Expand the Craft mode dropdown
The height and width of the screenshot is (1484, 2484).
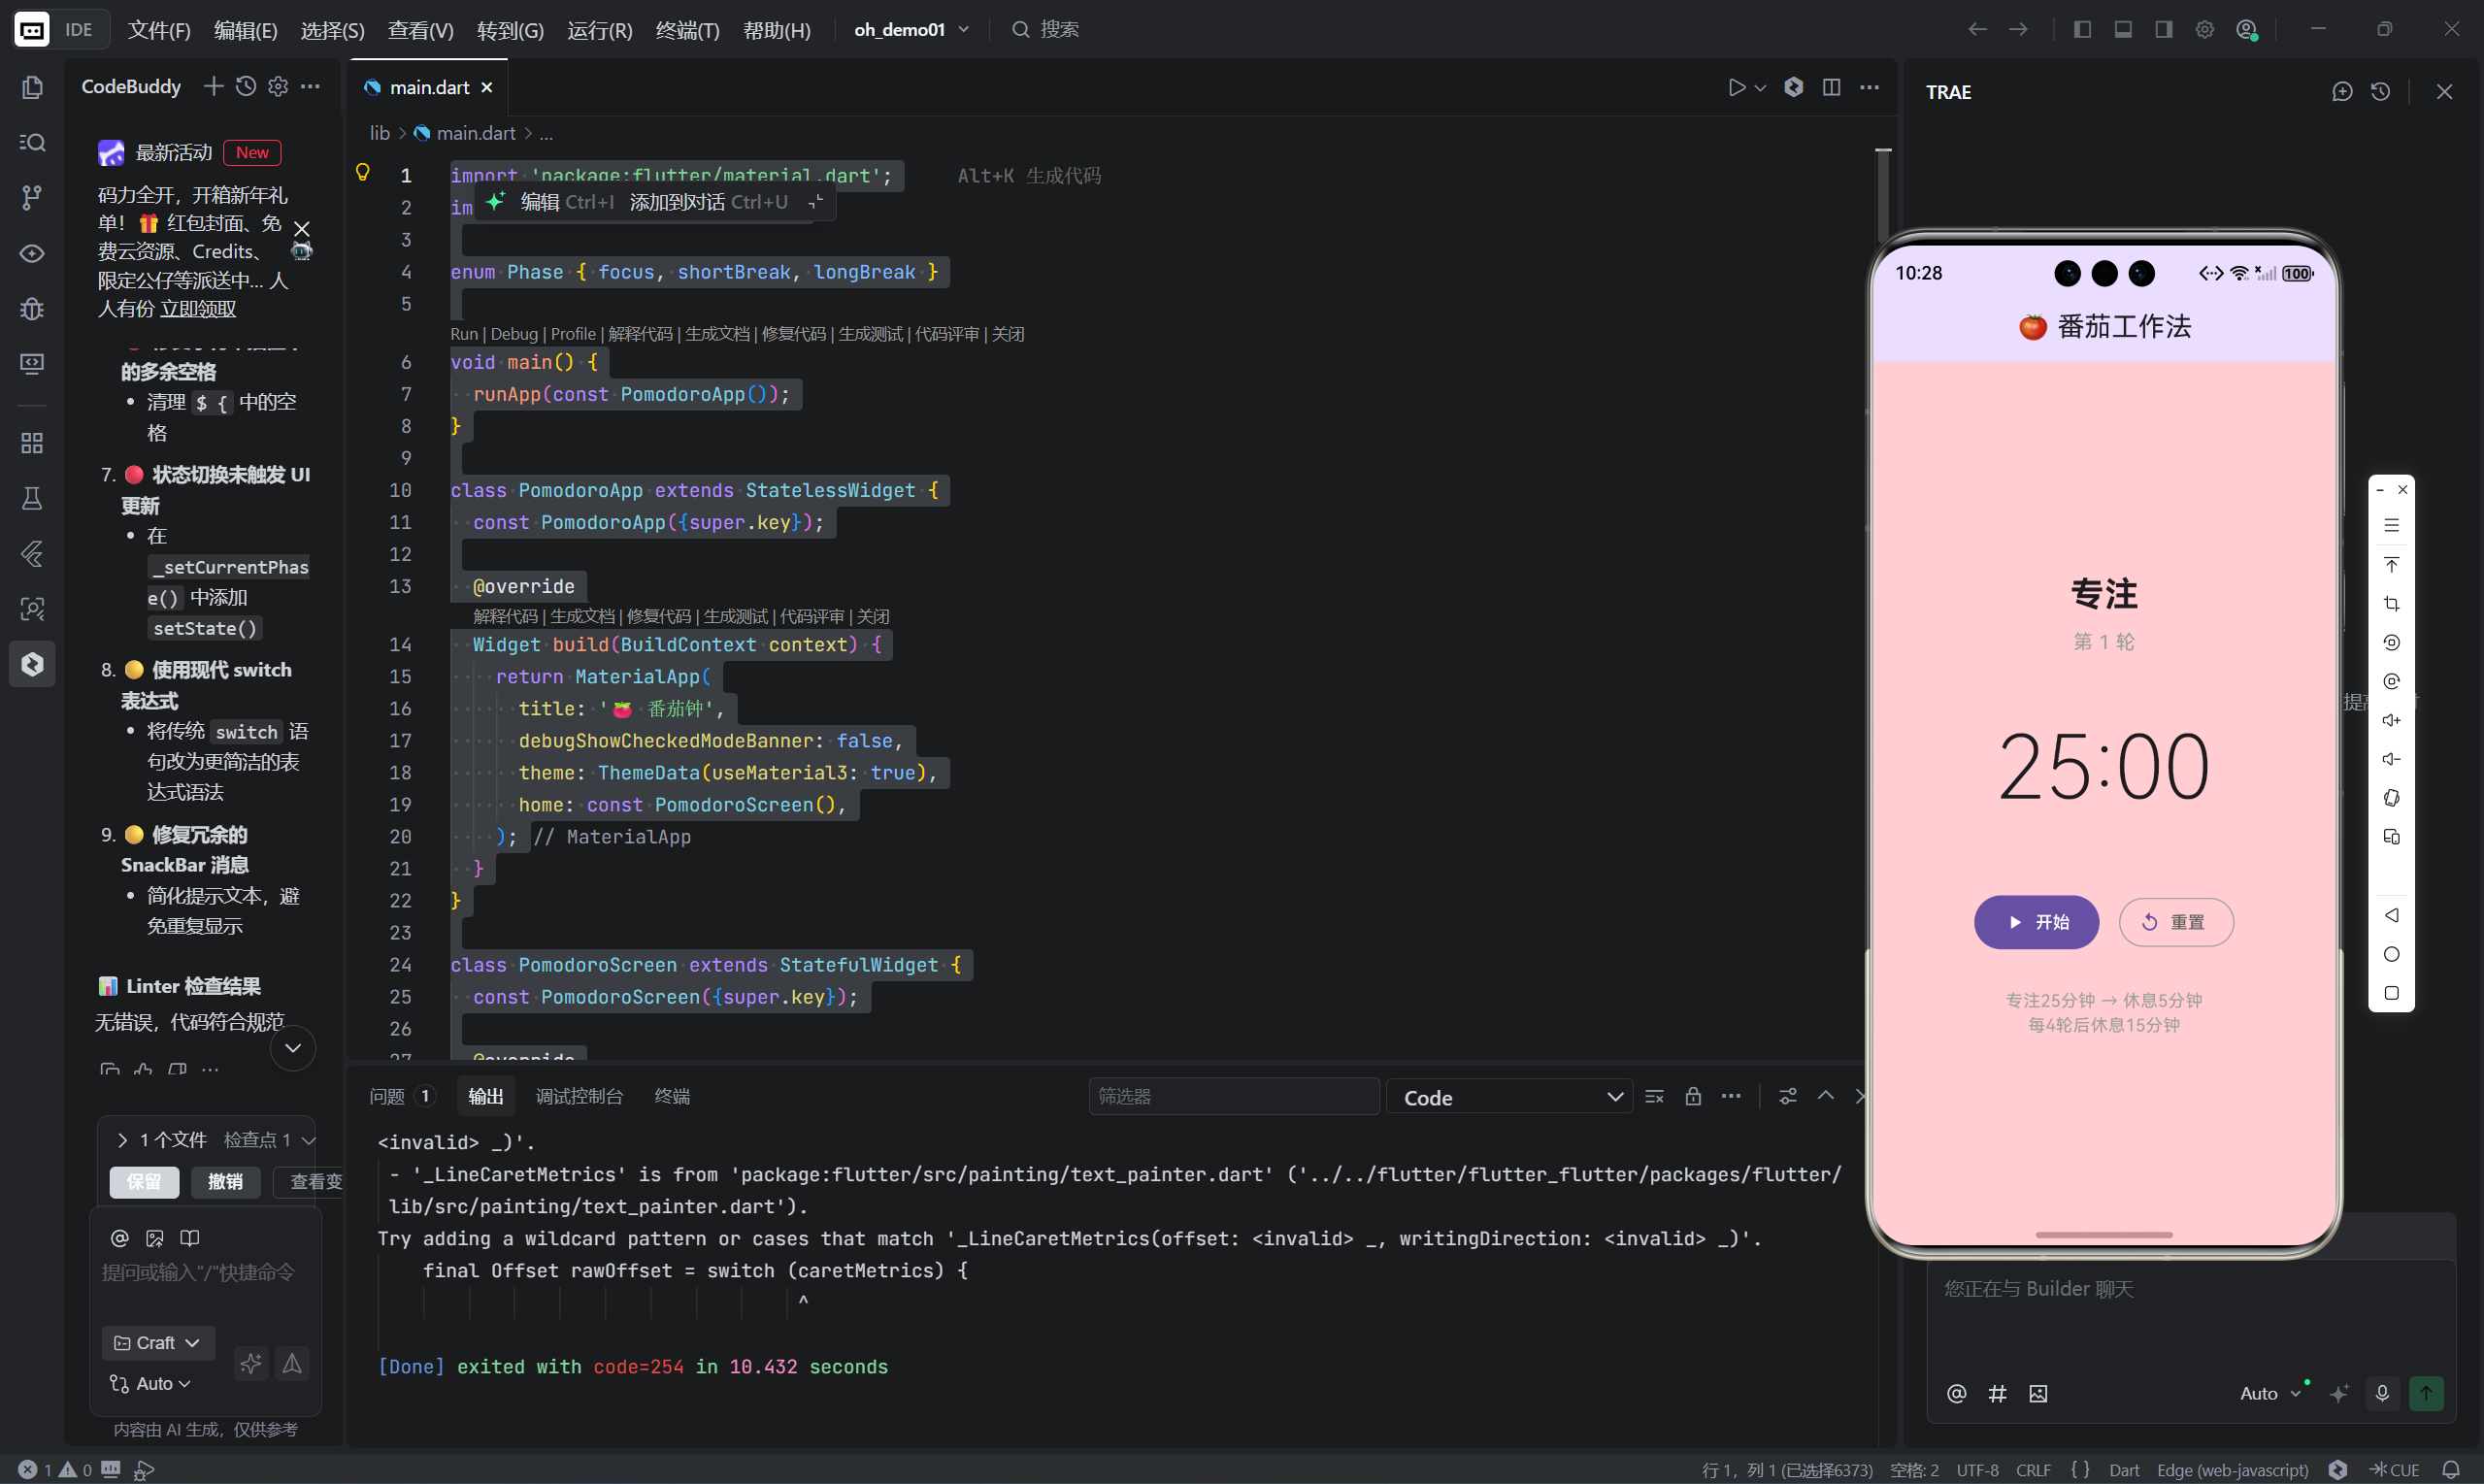tap(158, 1343)
